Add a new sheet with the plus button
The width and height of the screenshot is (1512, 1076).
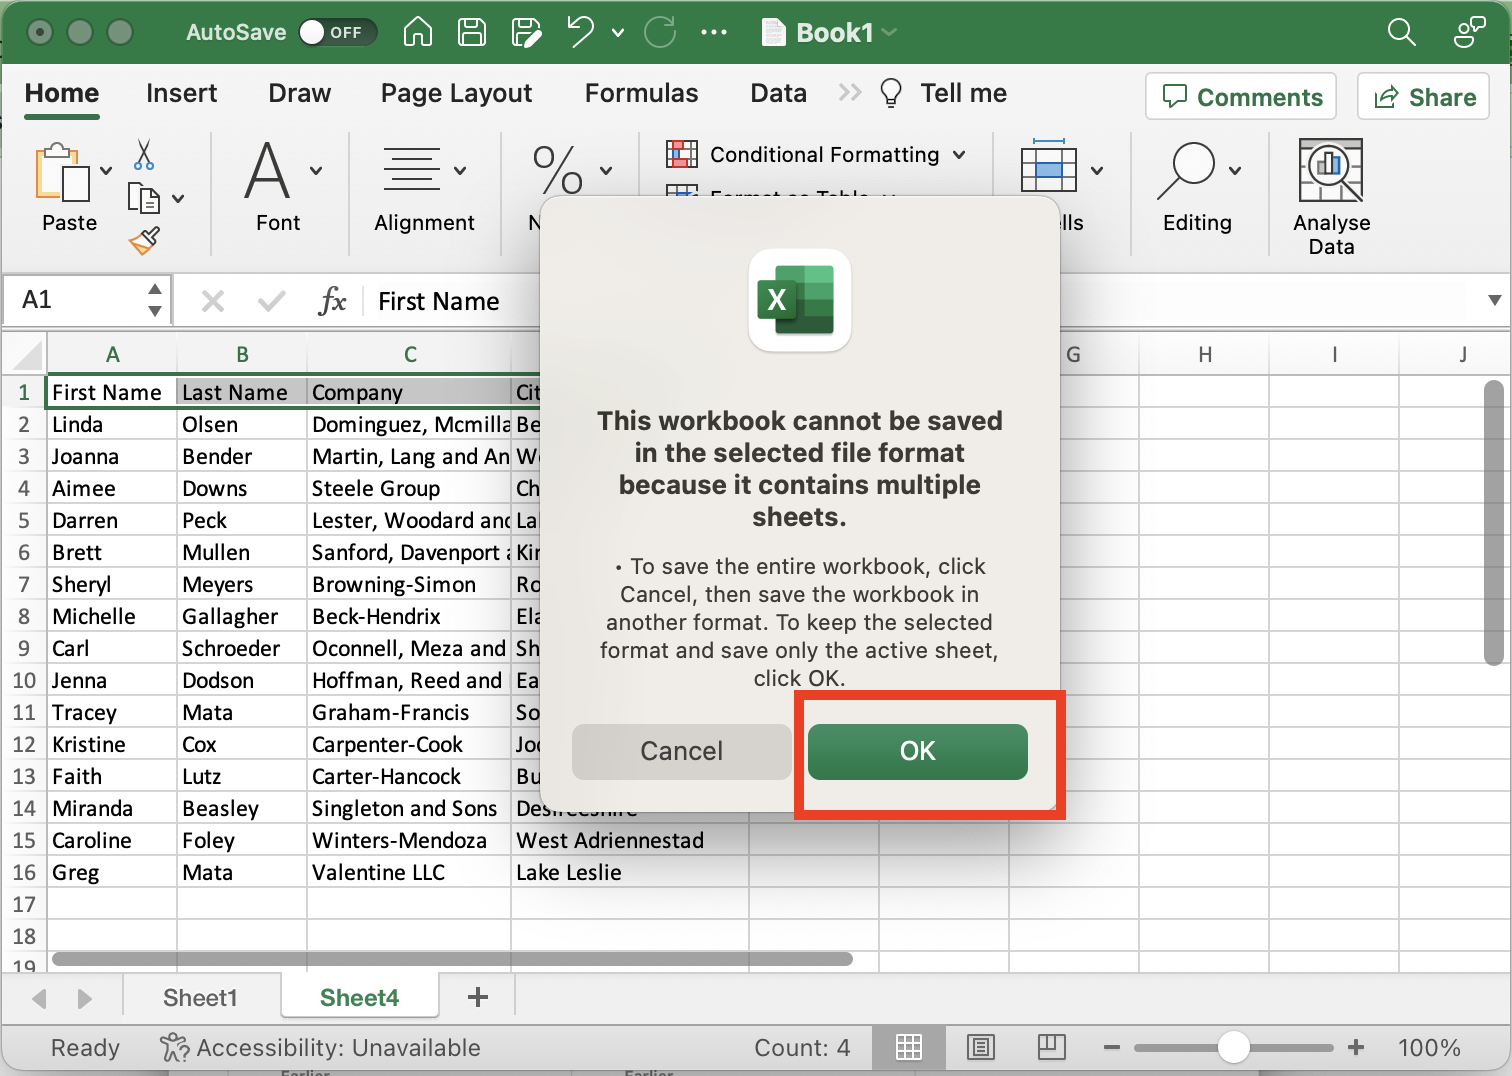(477, 997)
